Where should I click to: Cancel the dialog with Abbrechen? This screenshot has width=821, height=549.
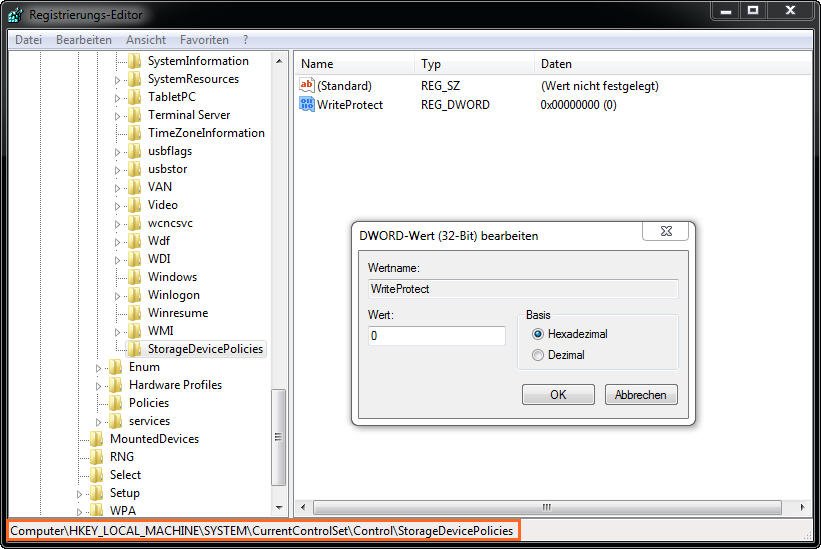coord(641,395)
